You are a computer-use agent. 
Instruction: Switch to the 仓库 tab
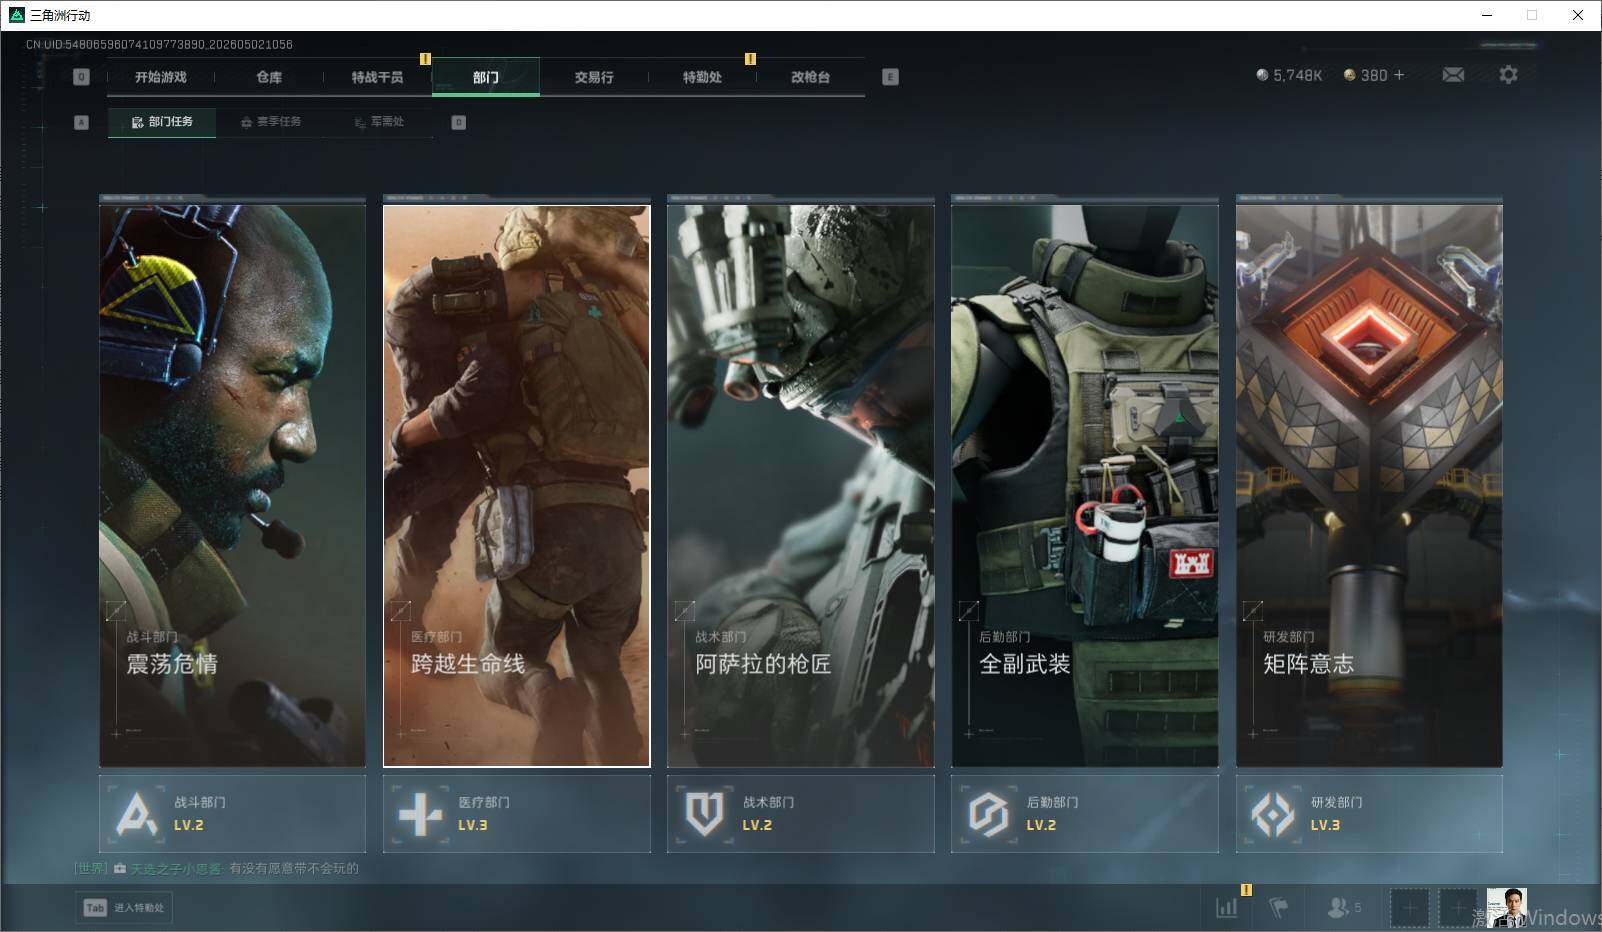pos(269,77)
